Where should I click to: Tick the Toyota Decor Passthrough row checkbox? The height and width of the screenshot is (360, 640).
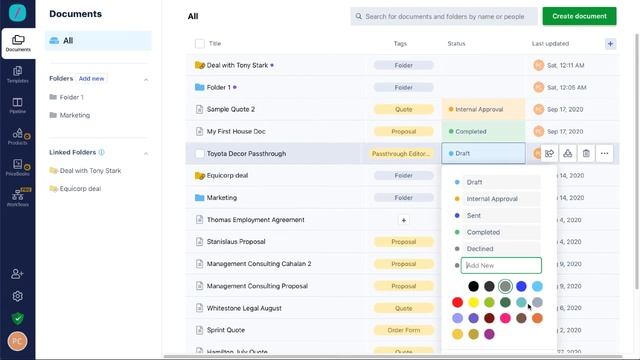(200, 153)
